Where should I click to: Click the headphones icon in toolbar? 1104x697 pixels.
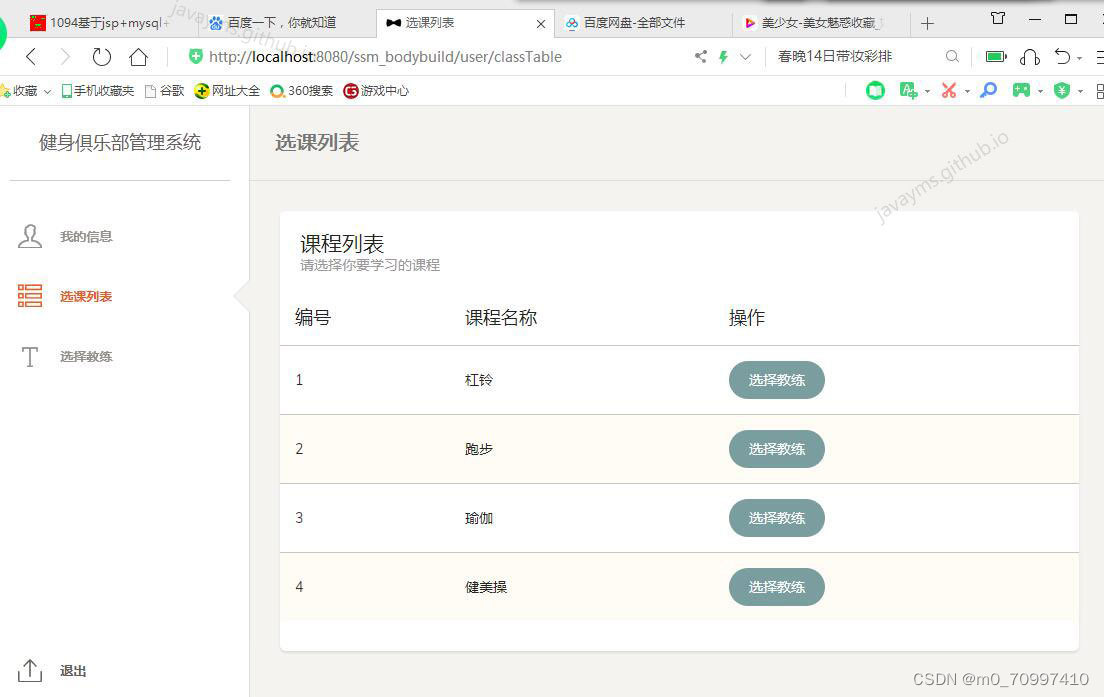[x=1030, y=57]
